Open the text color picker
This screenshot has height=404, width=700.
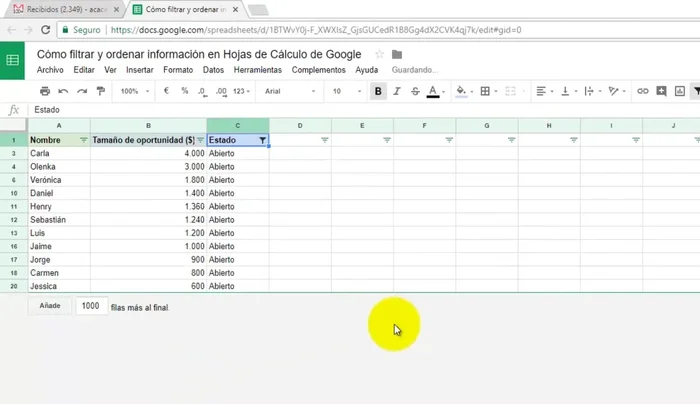coord(434,91)
